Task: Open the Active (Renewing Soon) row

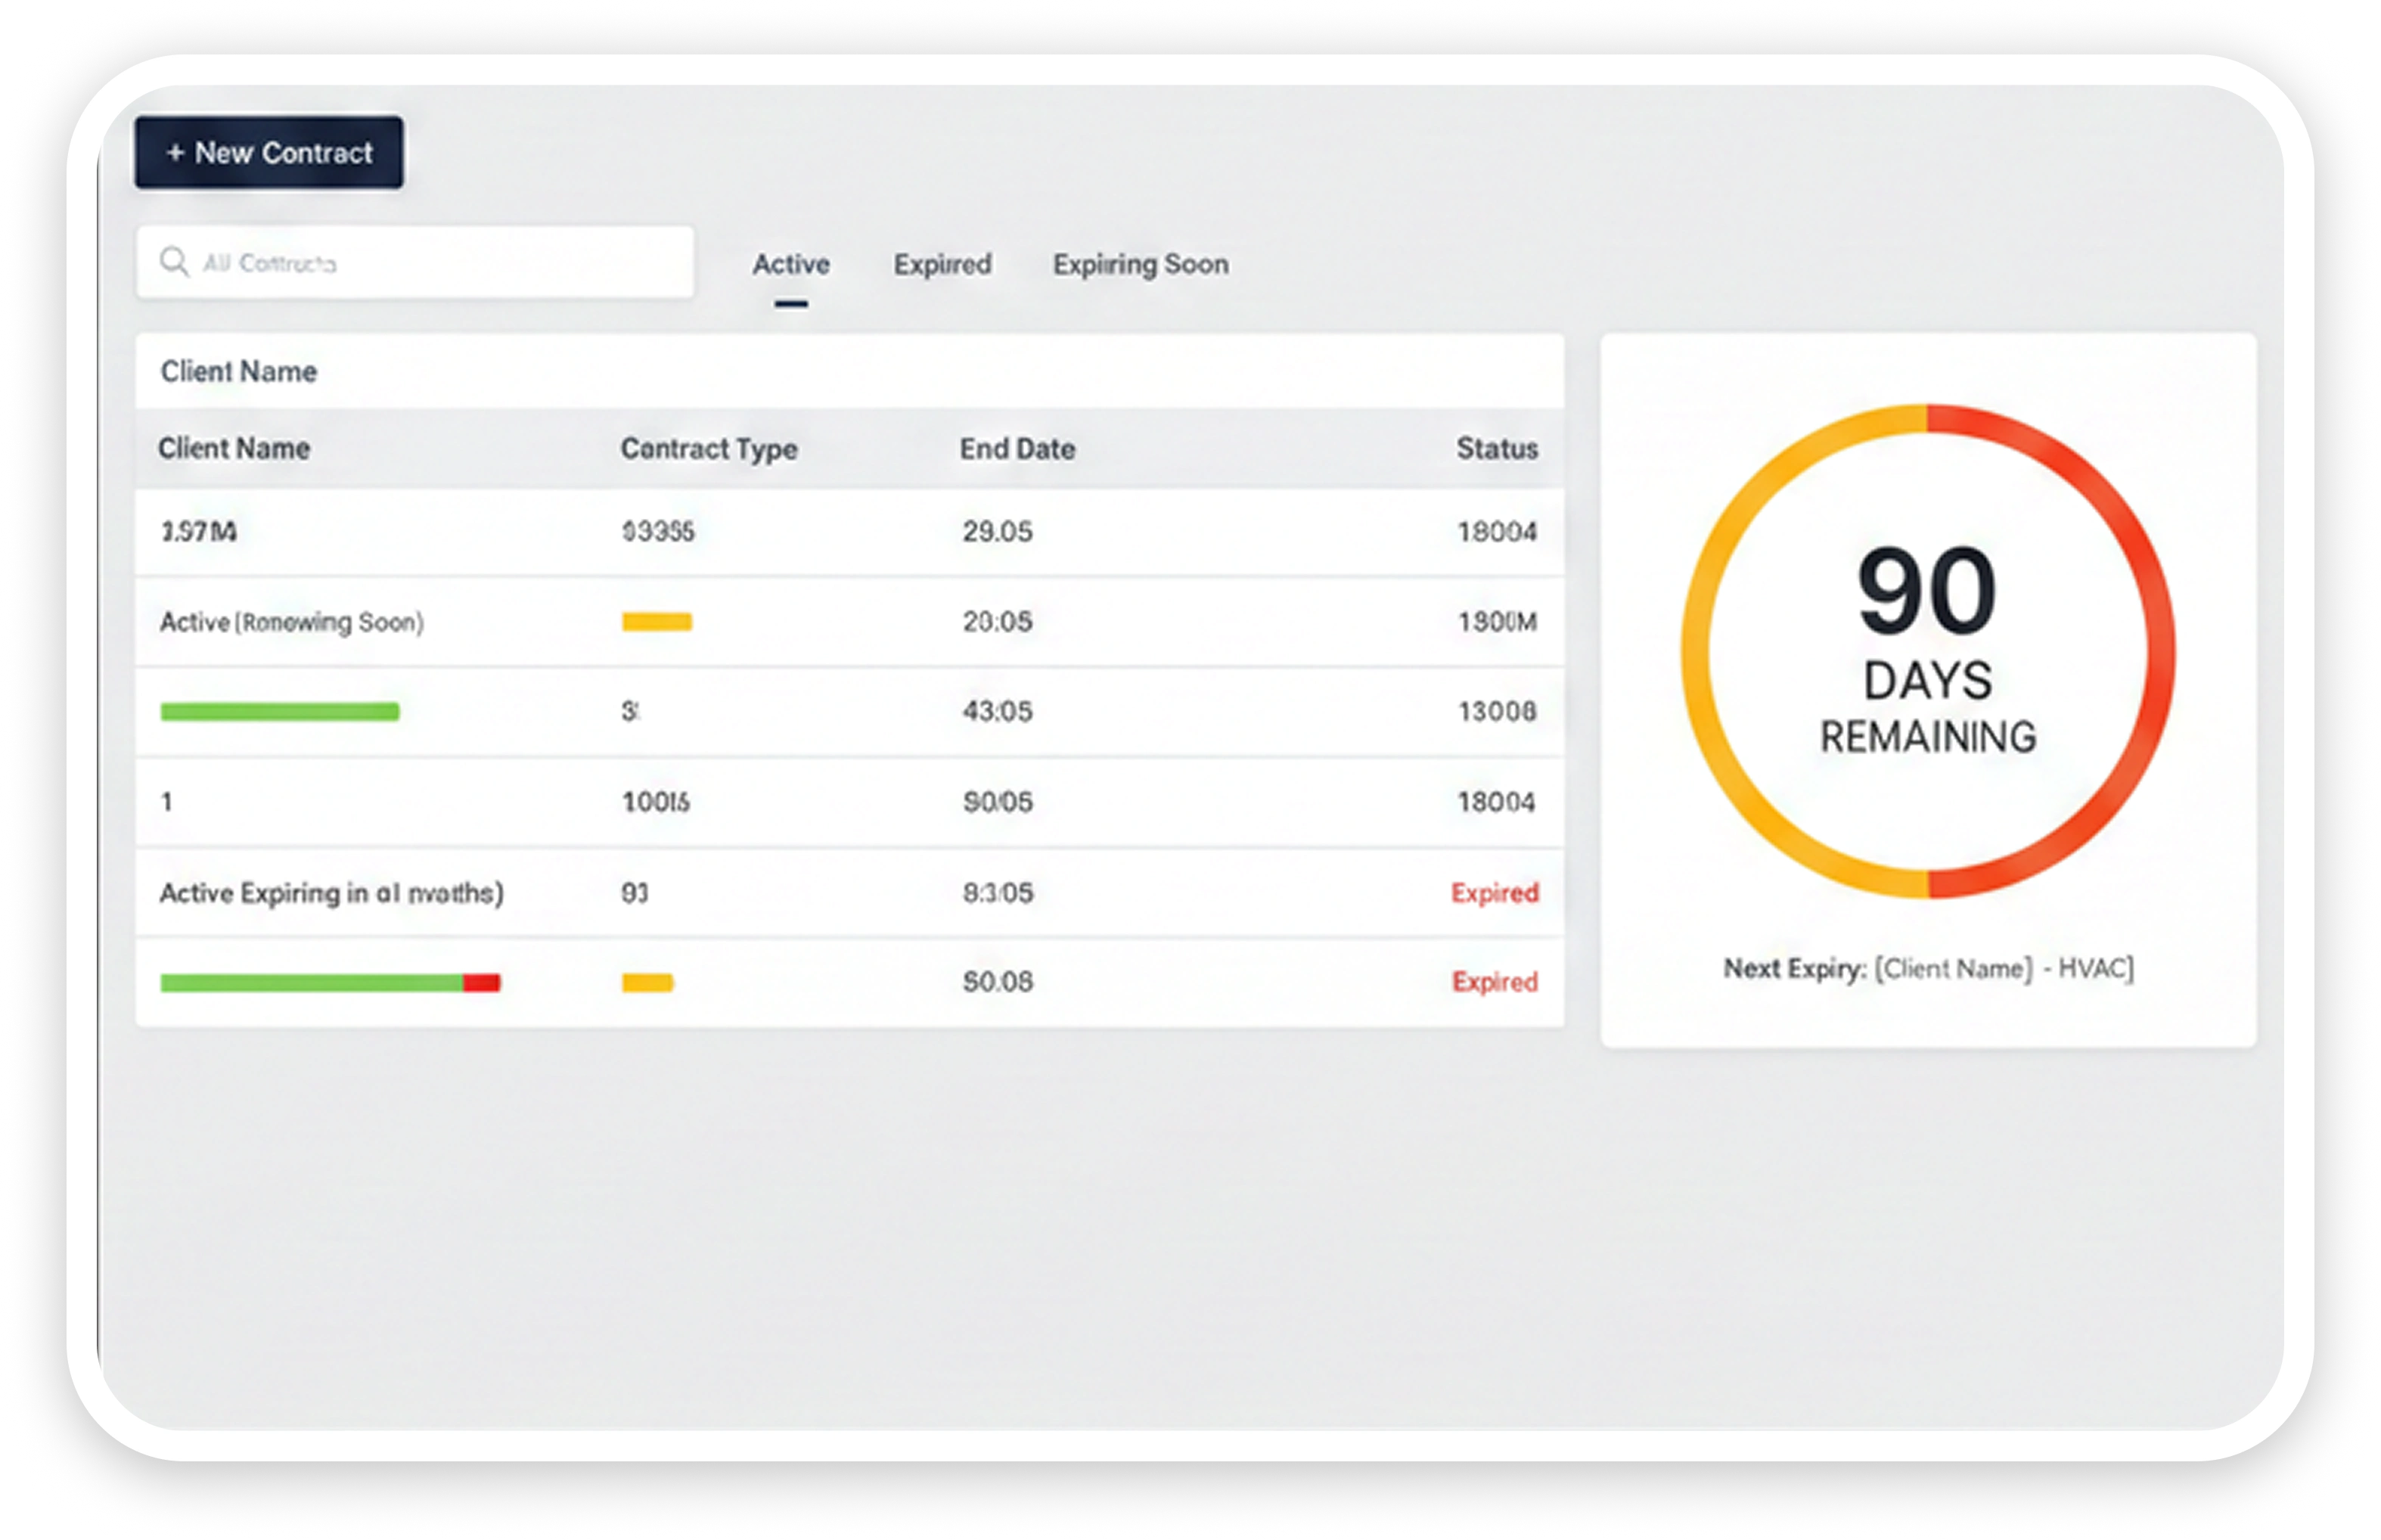Action: tap(849, 622)
